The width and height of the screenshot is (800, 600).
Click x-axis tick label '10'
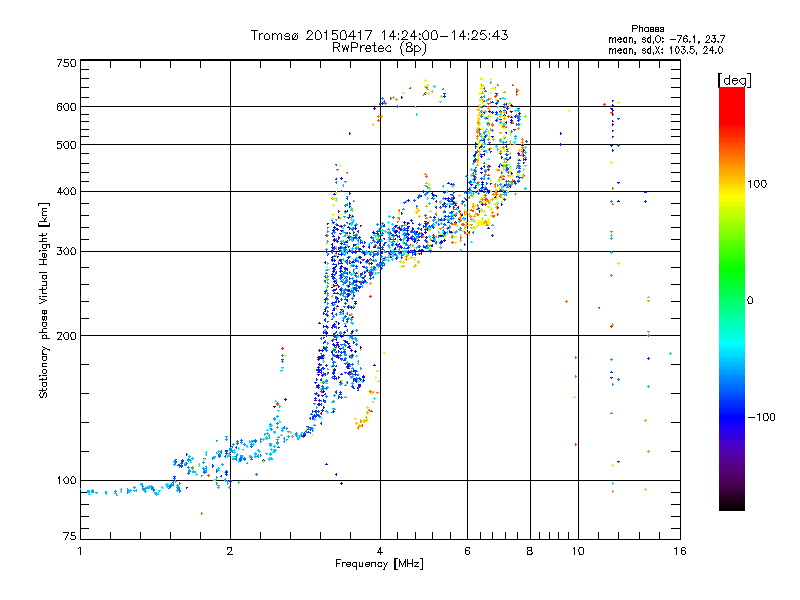pyautogui.click(x=578, y=551)
